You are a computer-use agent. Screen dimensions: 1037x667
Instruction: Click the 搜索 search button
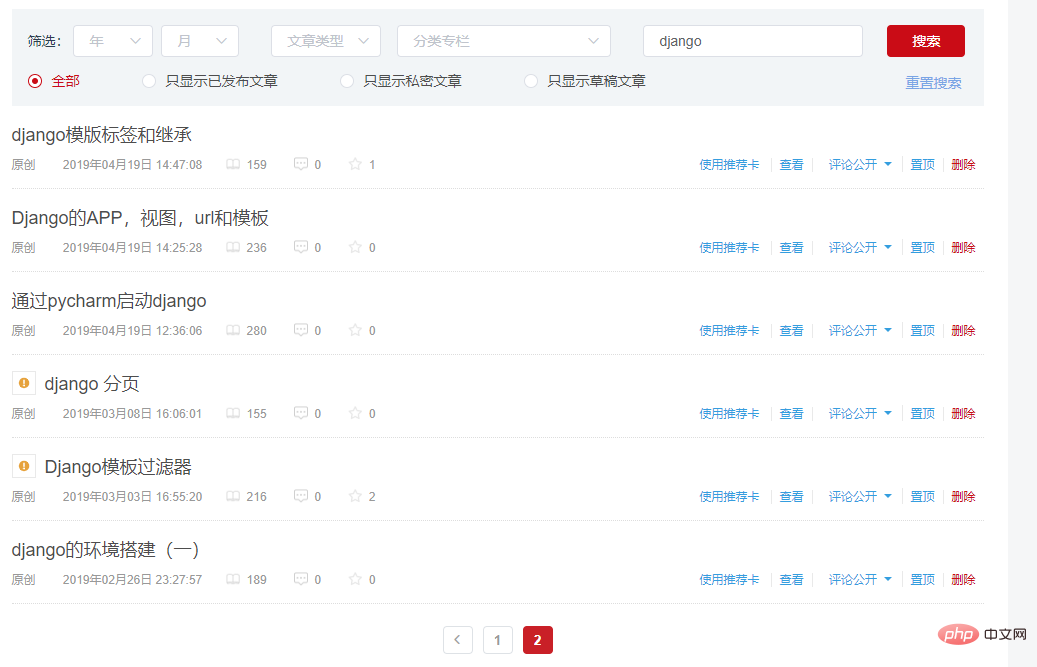click(925, 41)
